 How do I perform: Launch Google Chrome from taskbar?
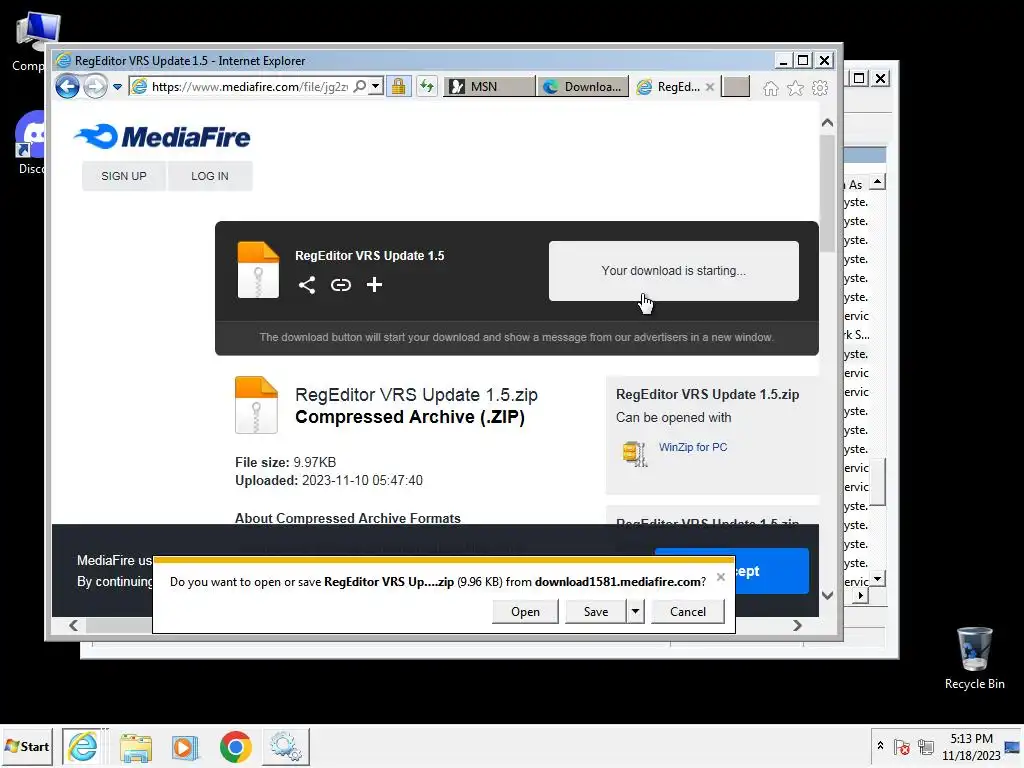[x=236, y=746]
